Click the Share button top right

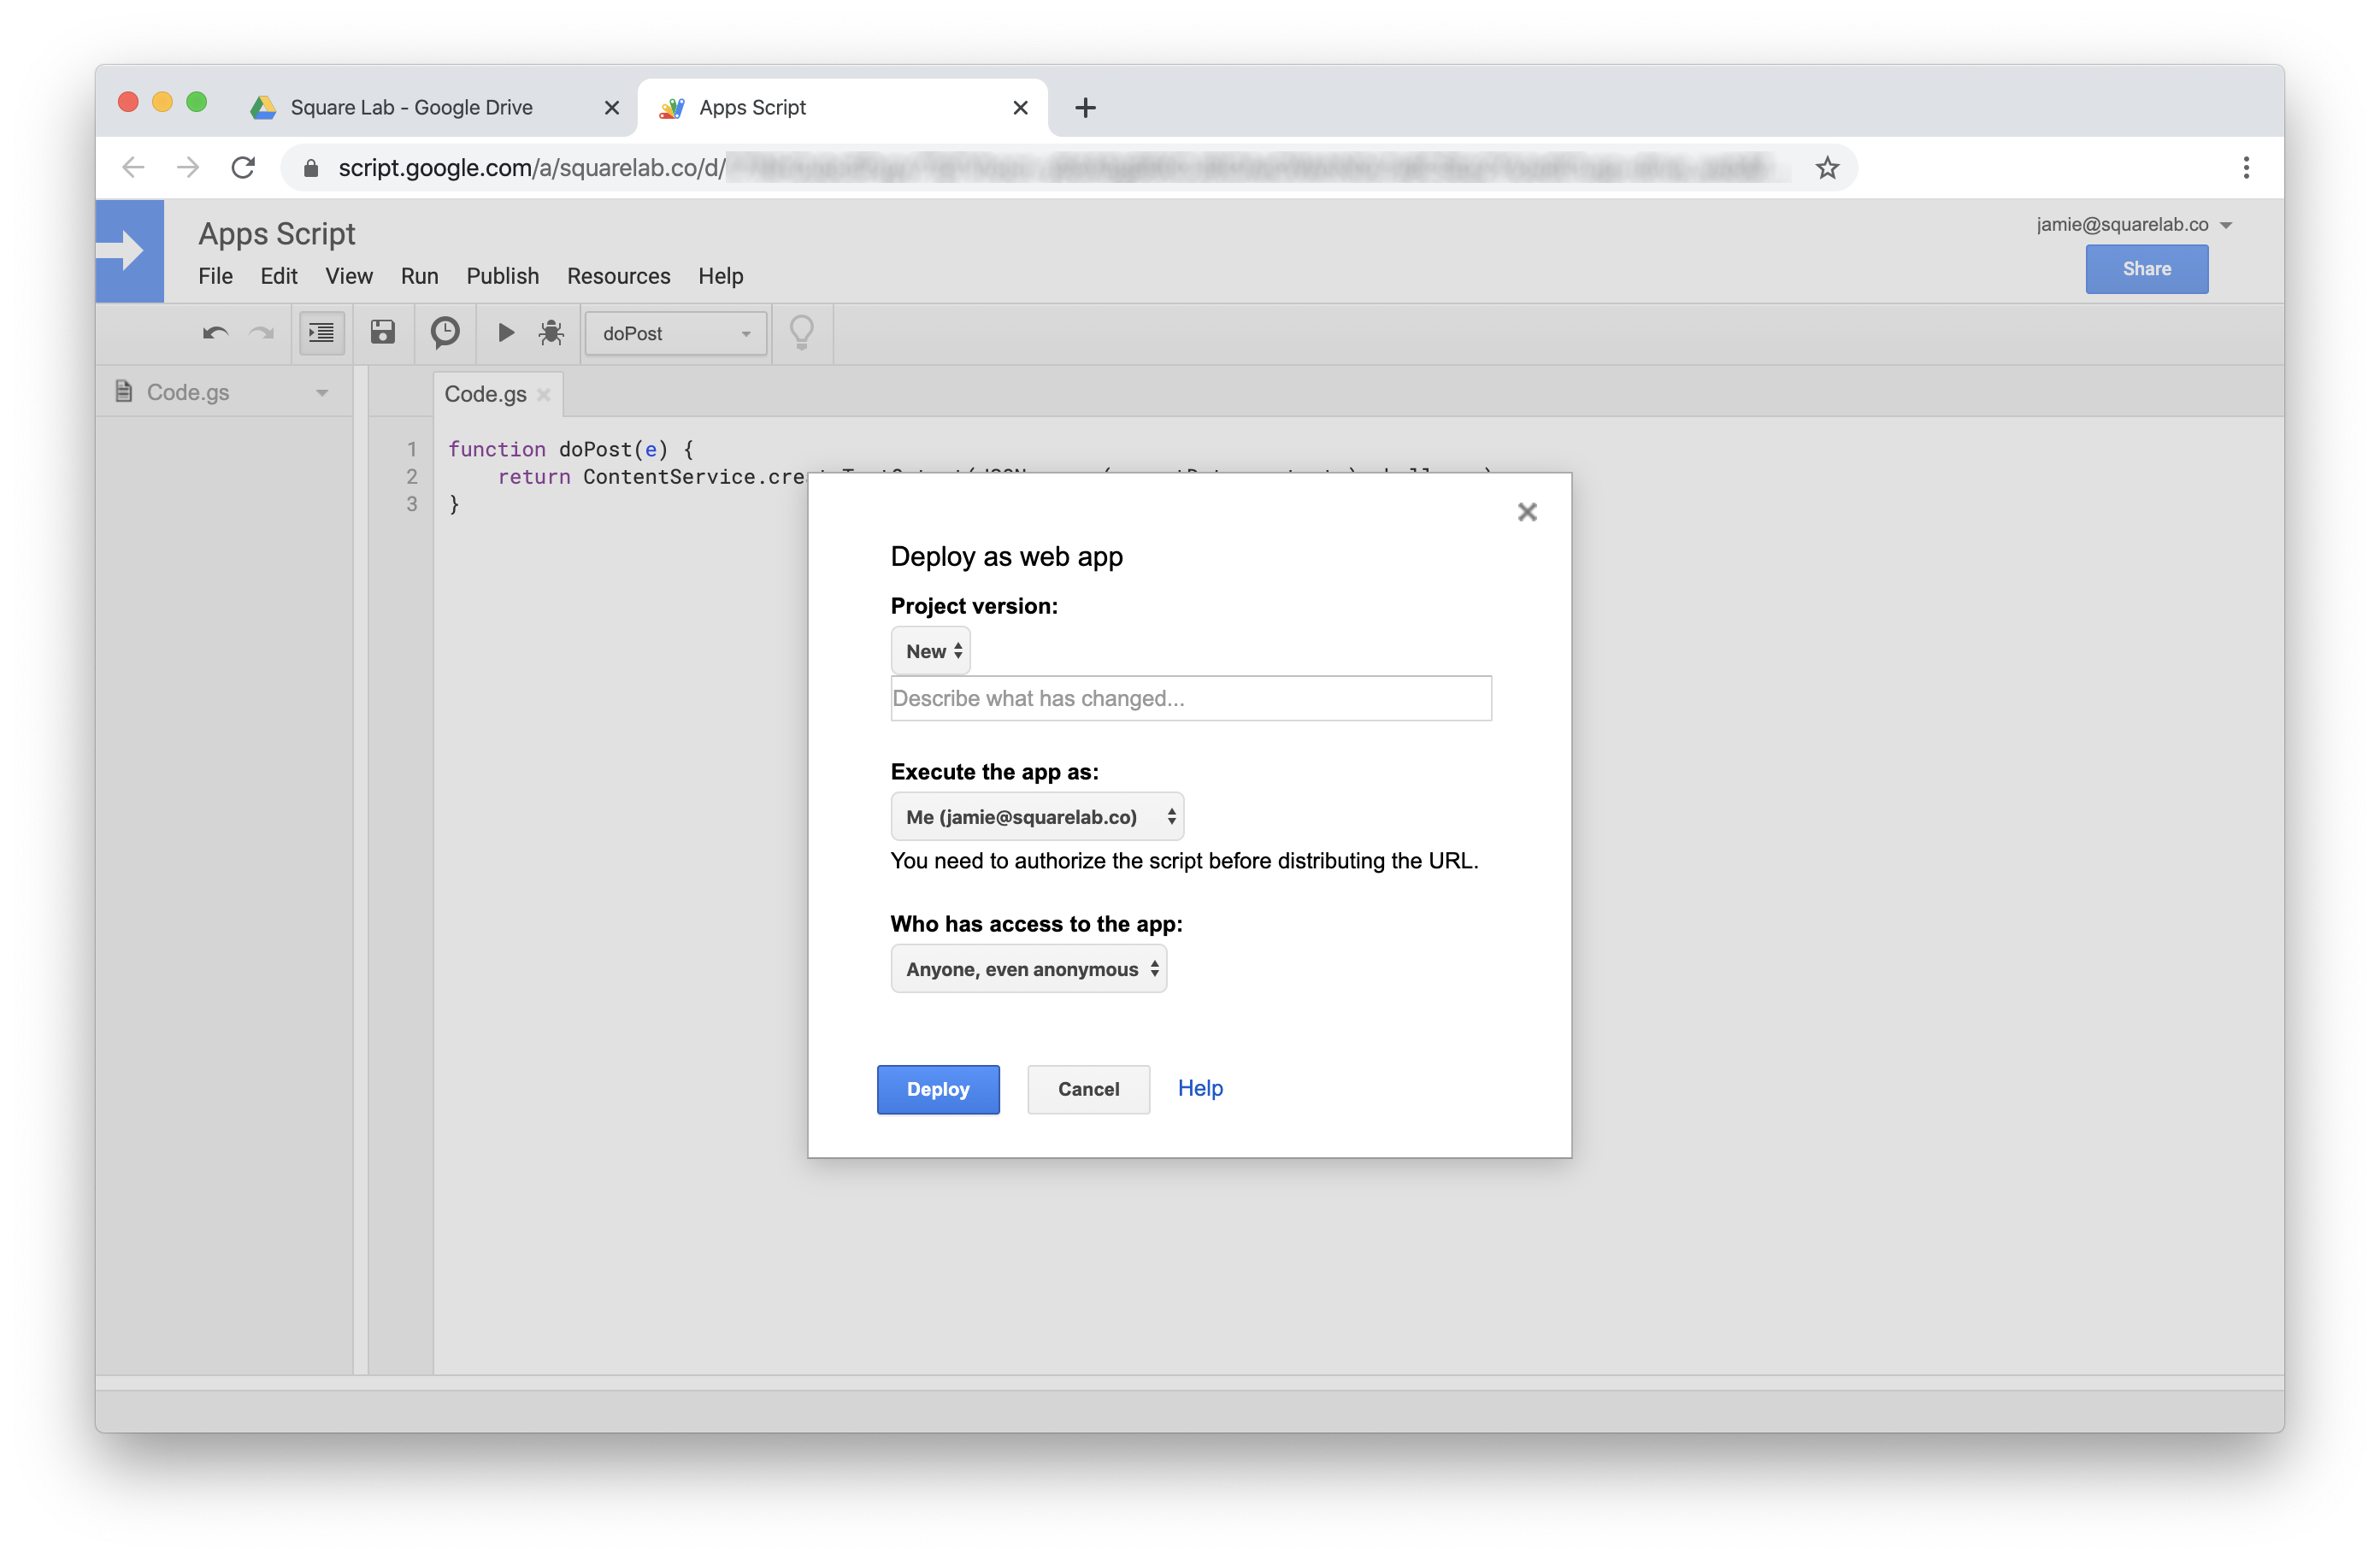tap(2147, 270)
